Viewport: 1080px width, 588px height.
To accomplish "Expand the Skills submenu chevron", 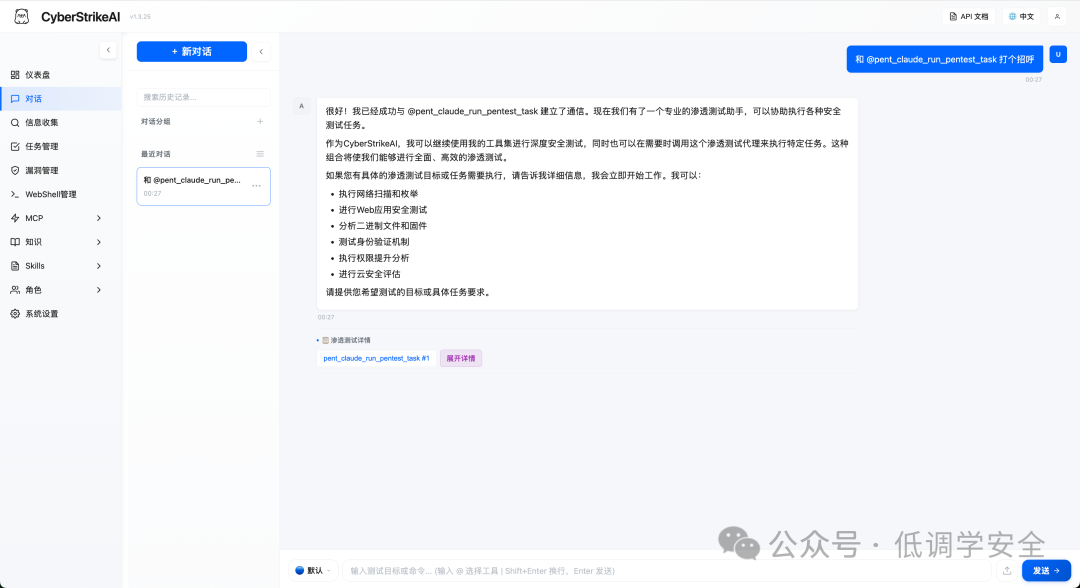I will click(x=98, y=266).
